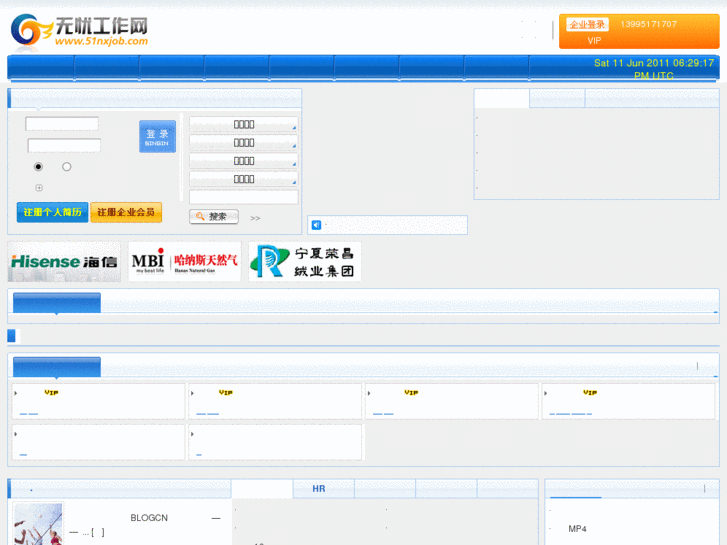727x545 pixels.
Task: Open the 宁夏荣昌绒业集团 logo banner
Action: 305,261
